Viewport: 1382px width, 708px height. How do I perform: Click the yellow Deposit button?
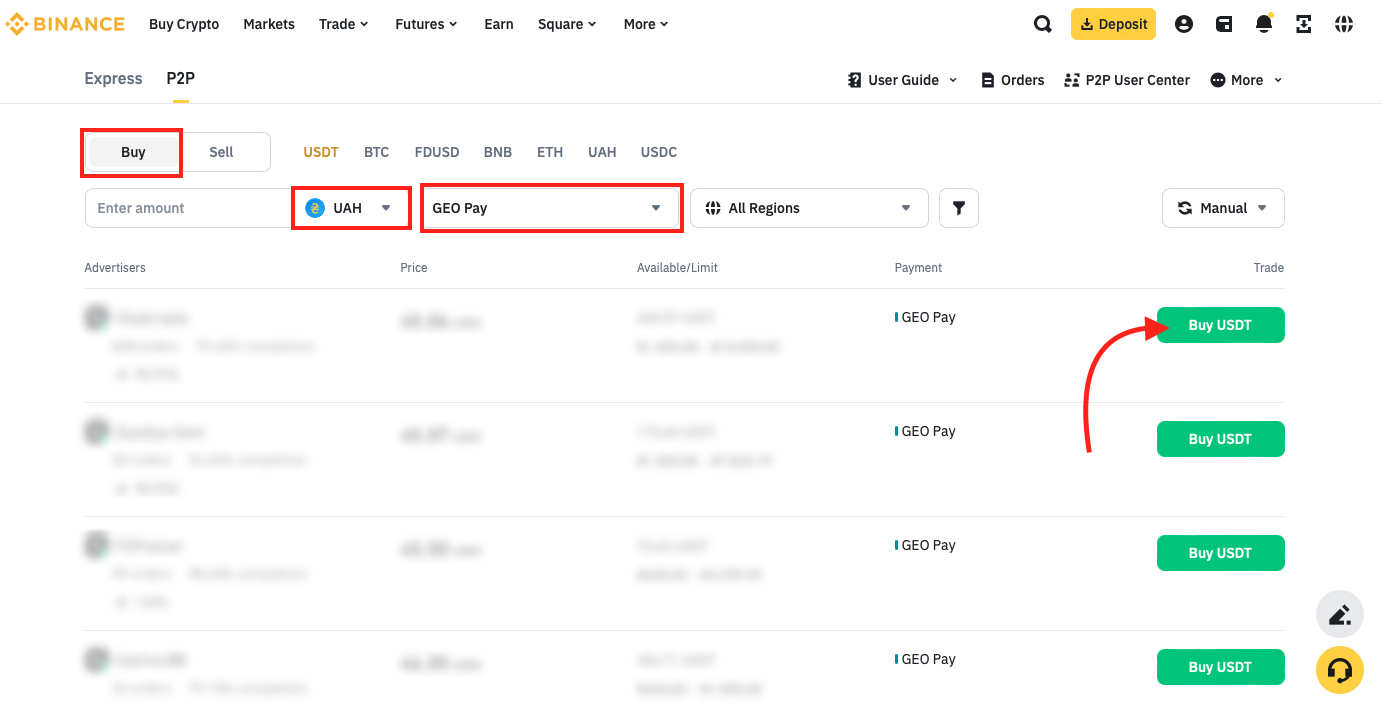(1113, 24)
